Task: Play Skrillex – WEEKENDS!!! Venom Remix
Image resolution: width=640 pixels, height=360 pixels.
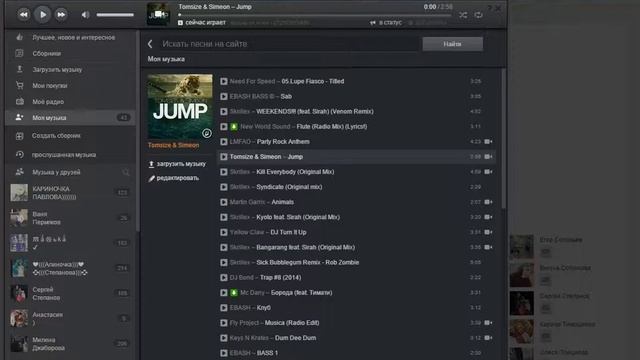Action: pyautogui.click(x=224, y=111)
